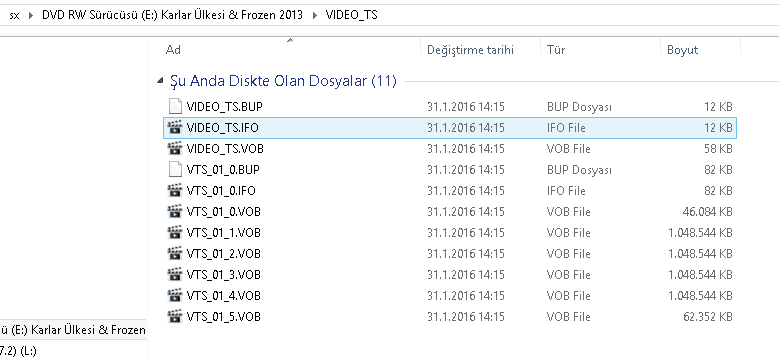Click the date of VTS_01_3.VOB row
This screenshot has width=779, height=361.
tap(466, 275)
